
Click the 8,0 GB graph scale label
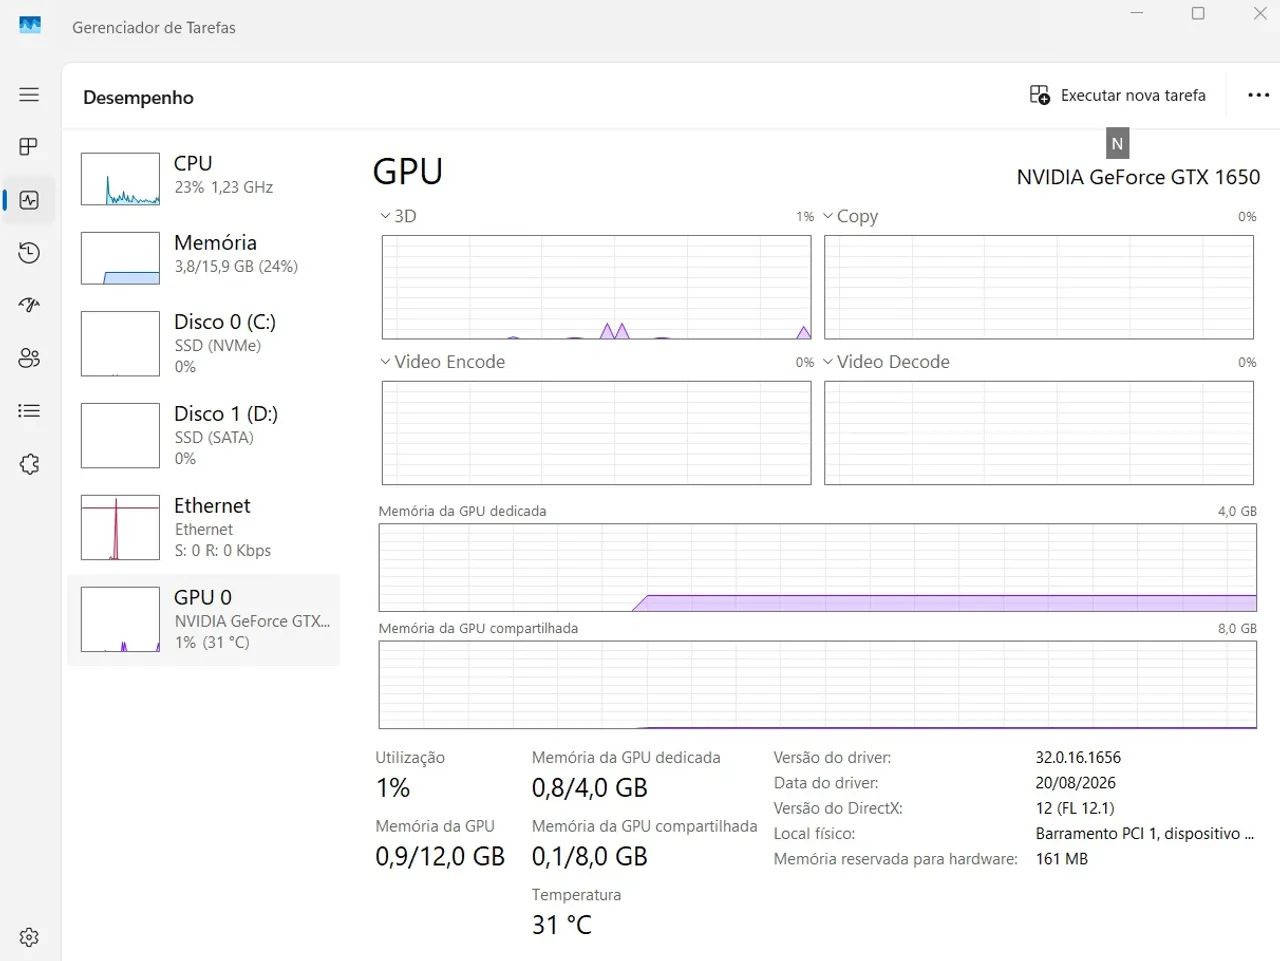[1237, 628]
